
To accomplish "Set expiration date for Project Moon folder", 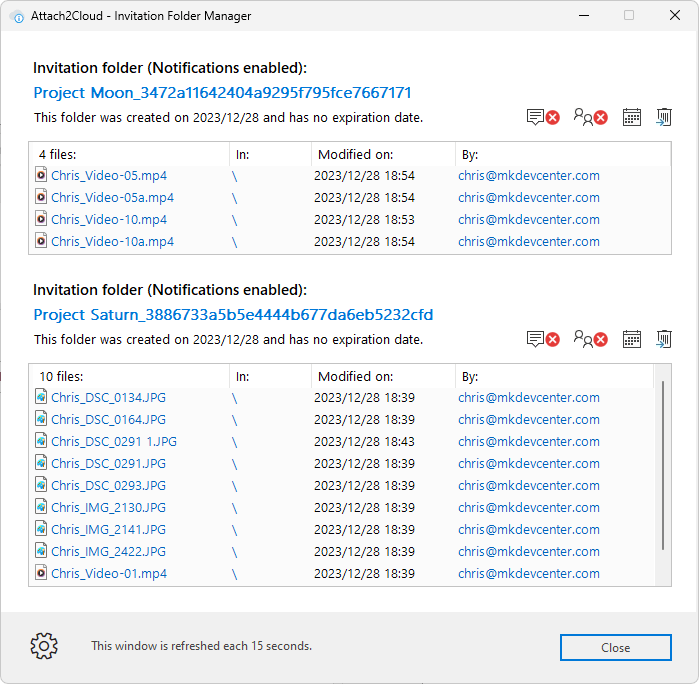I will [x=632, y=117].
